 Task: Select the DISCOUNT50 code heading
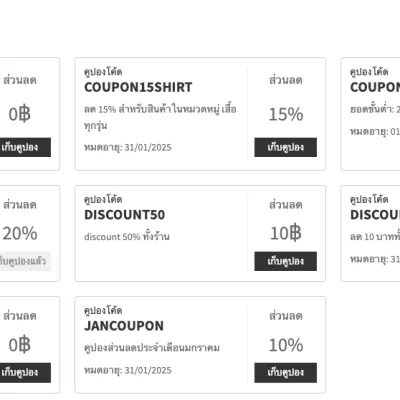click(x=124, y=215)
